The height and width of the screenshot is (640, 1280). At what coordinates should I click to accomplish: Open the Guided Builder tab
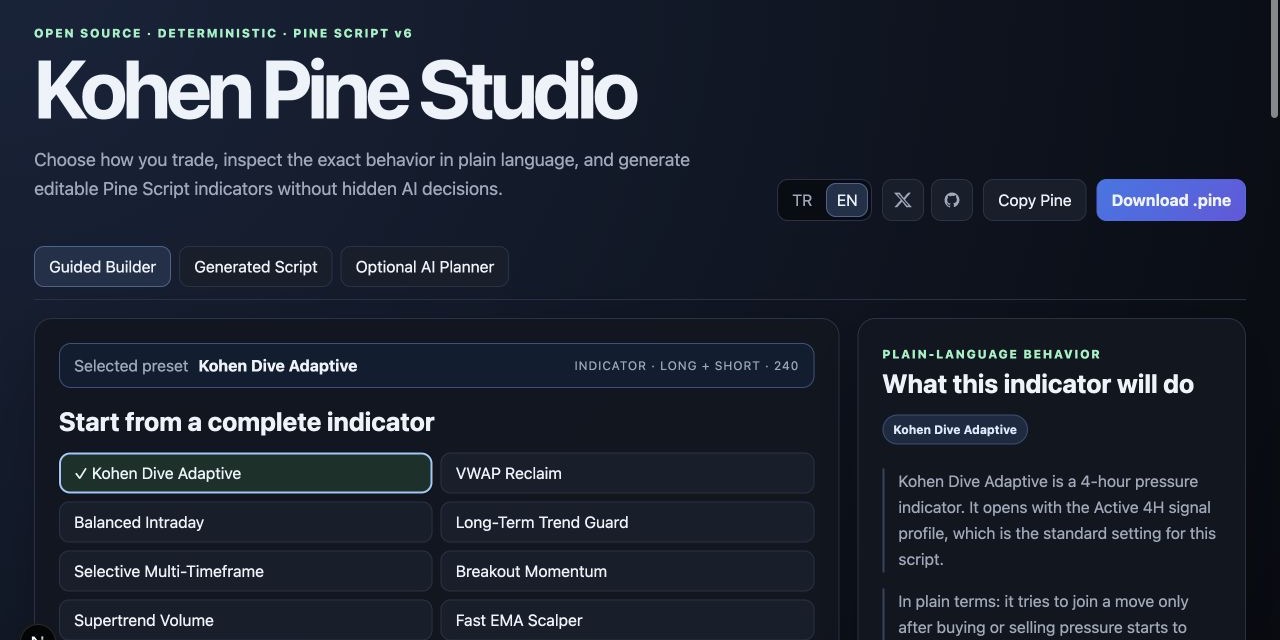(103, 267)
